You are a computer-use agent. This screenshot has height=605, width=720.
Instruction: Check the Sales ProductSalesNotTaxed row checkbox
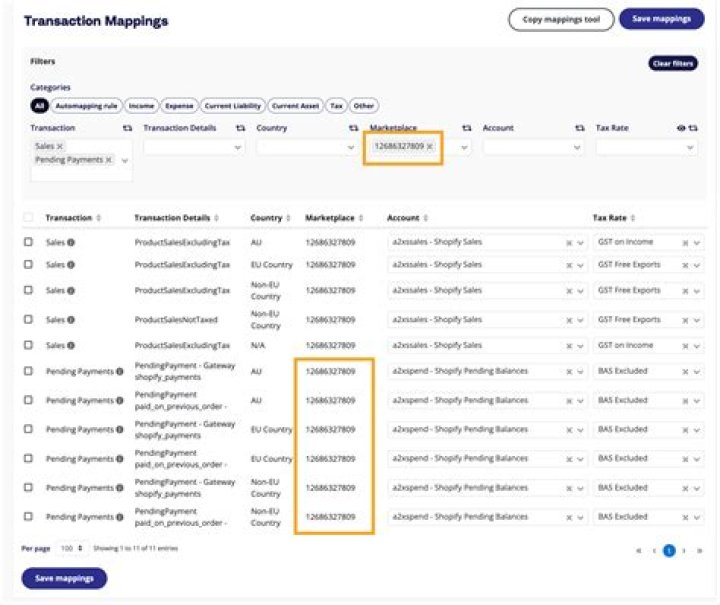pyautogui.click(x=28, y=320)
